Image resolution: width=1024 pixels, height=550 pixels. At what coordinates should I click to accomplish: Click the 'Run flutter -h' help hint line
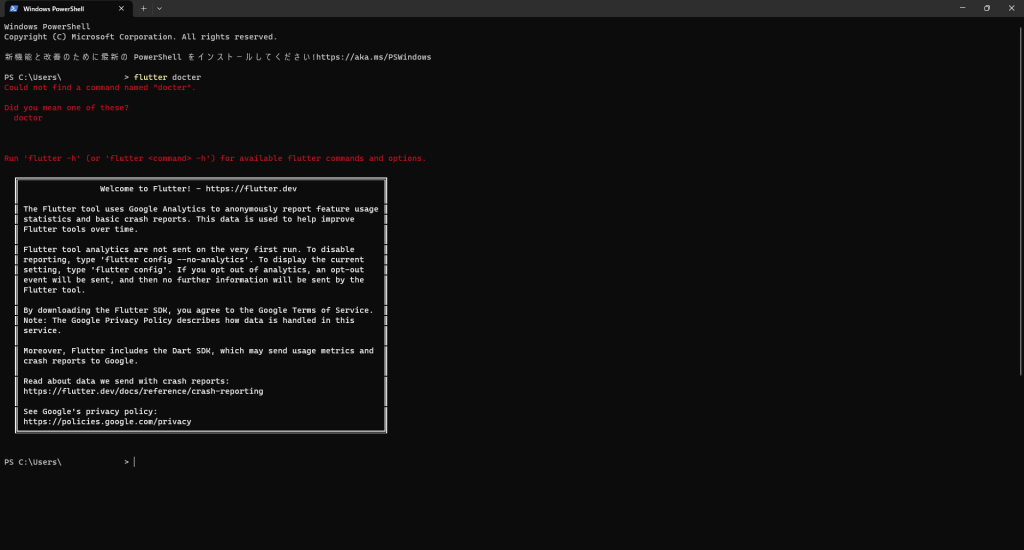coord(215,158)
